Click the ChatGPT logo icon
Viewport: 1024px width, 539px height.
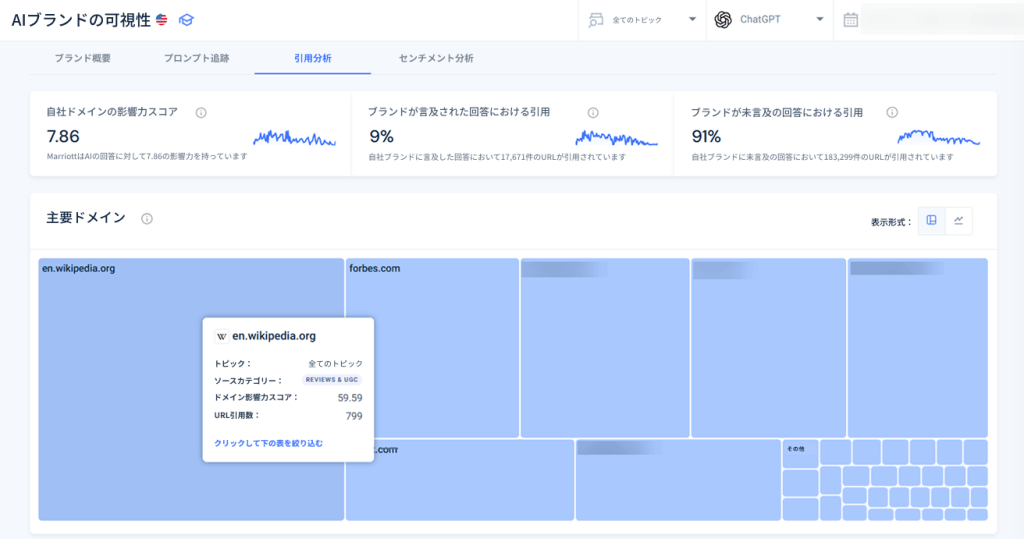tap(723, 20)
